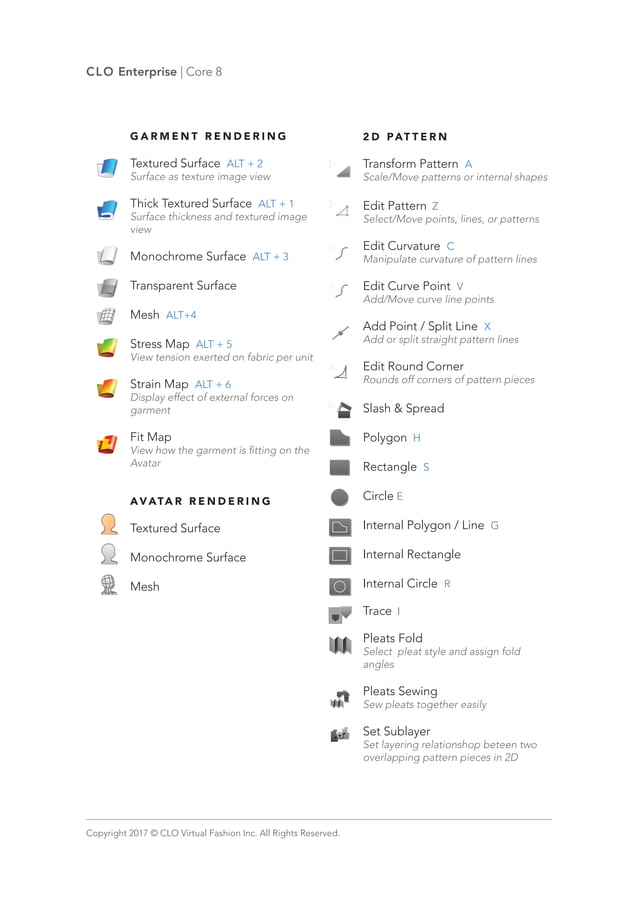Select the Thick Textured Surface icon

(107, 209)
